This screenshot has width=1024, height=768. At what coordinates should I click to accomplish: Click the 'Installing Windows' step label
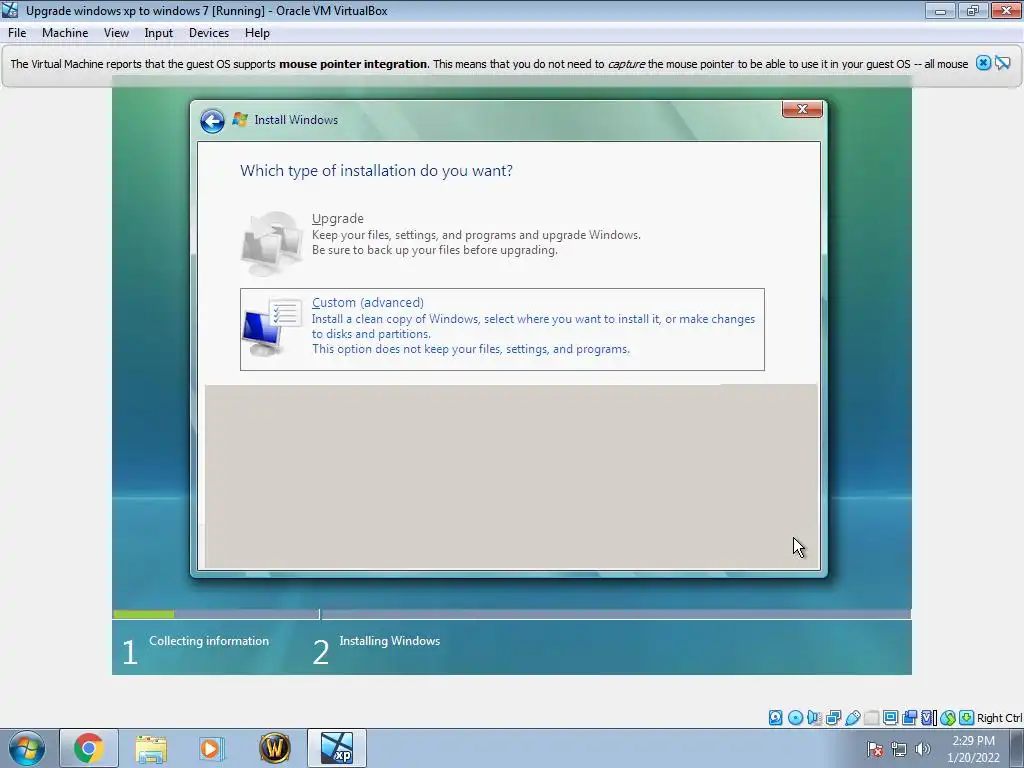(x=389, y=641)
